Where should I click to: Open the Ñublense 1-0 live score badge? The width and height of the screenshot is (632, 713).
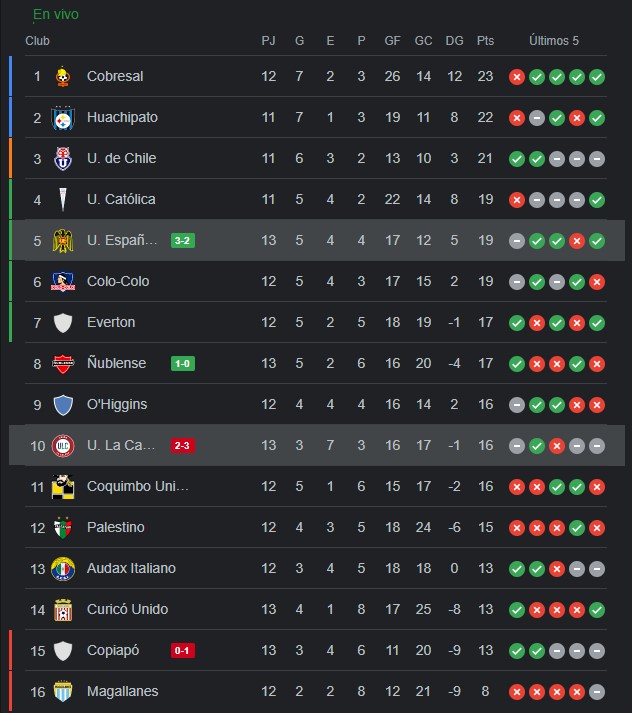pos(183,363)
